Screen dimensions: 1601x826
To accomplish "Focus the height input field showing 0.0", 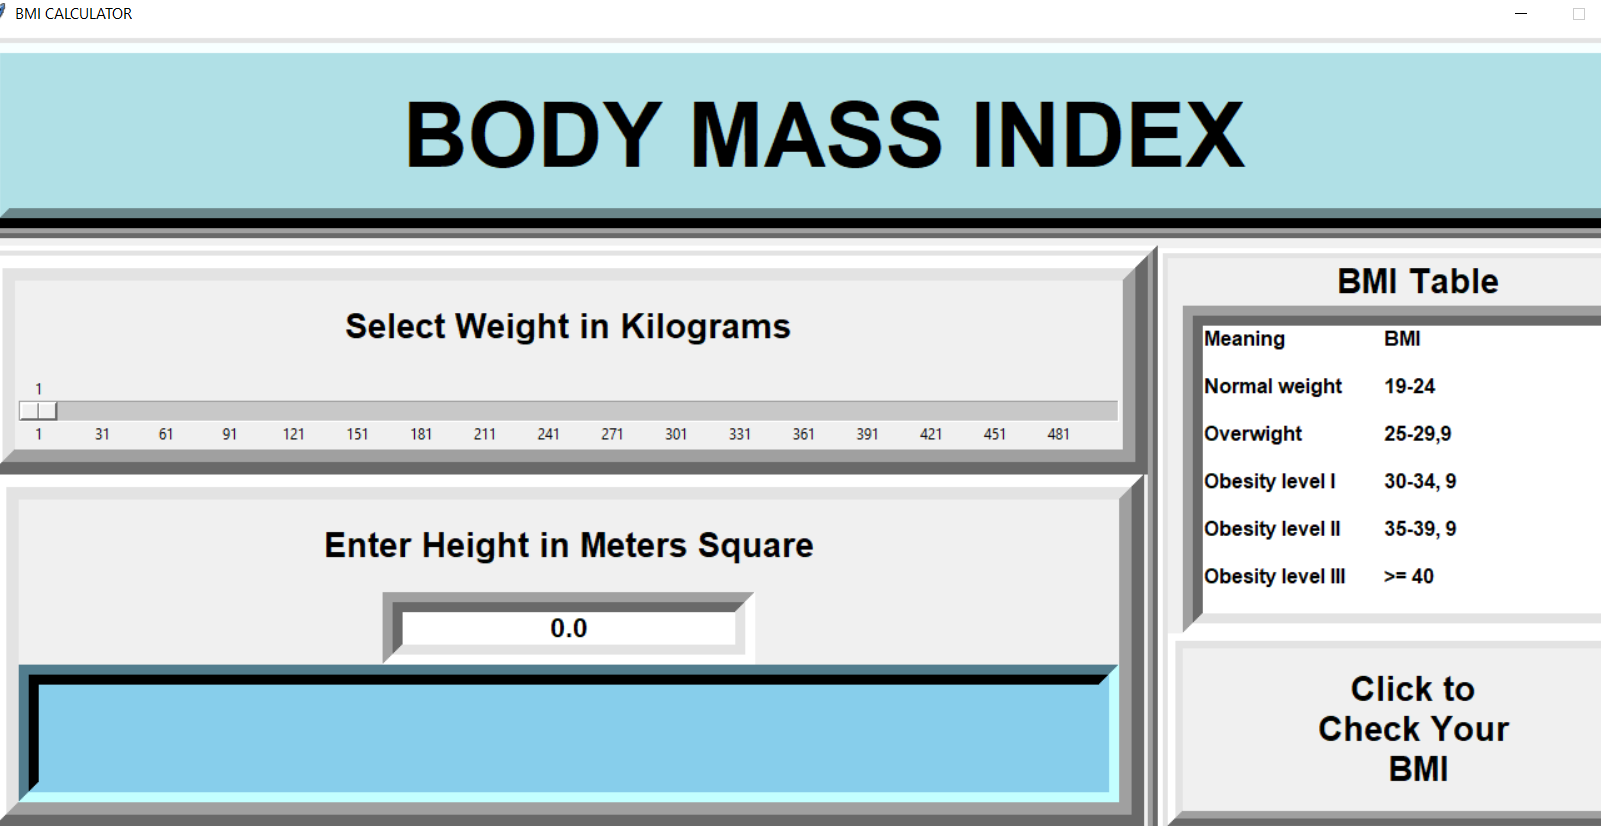I will pyautogui.click(x=568, y=628).
